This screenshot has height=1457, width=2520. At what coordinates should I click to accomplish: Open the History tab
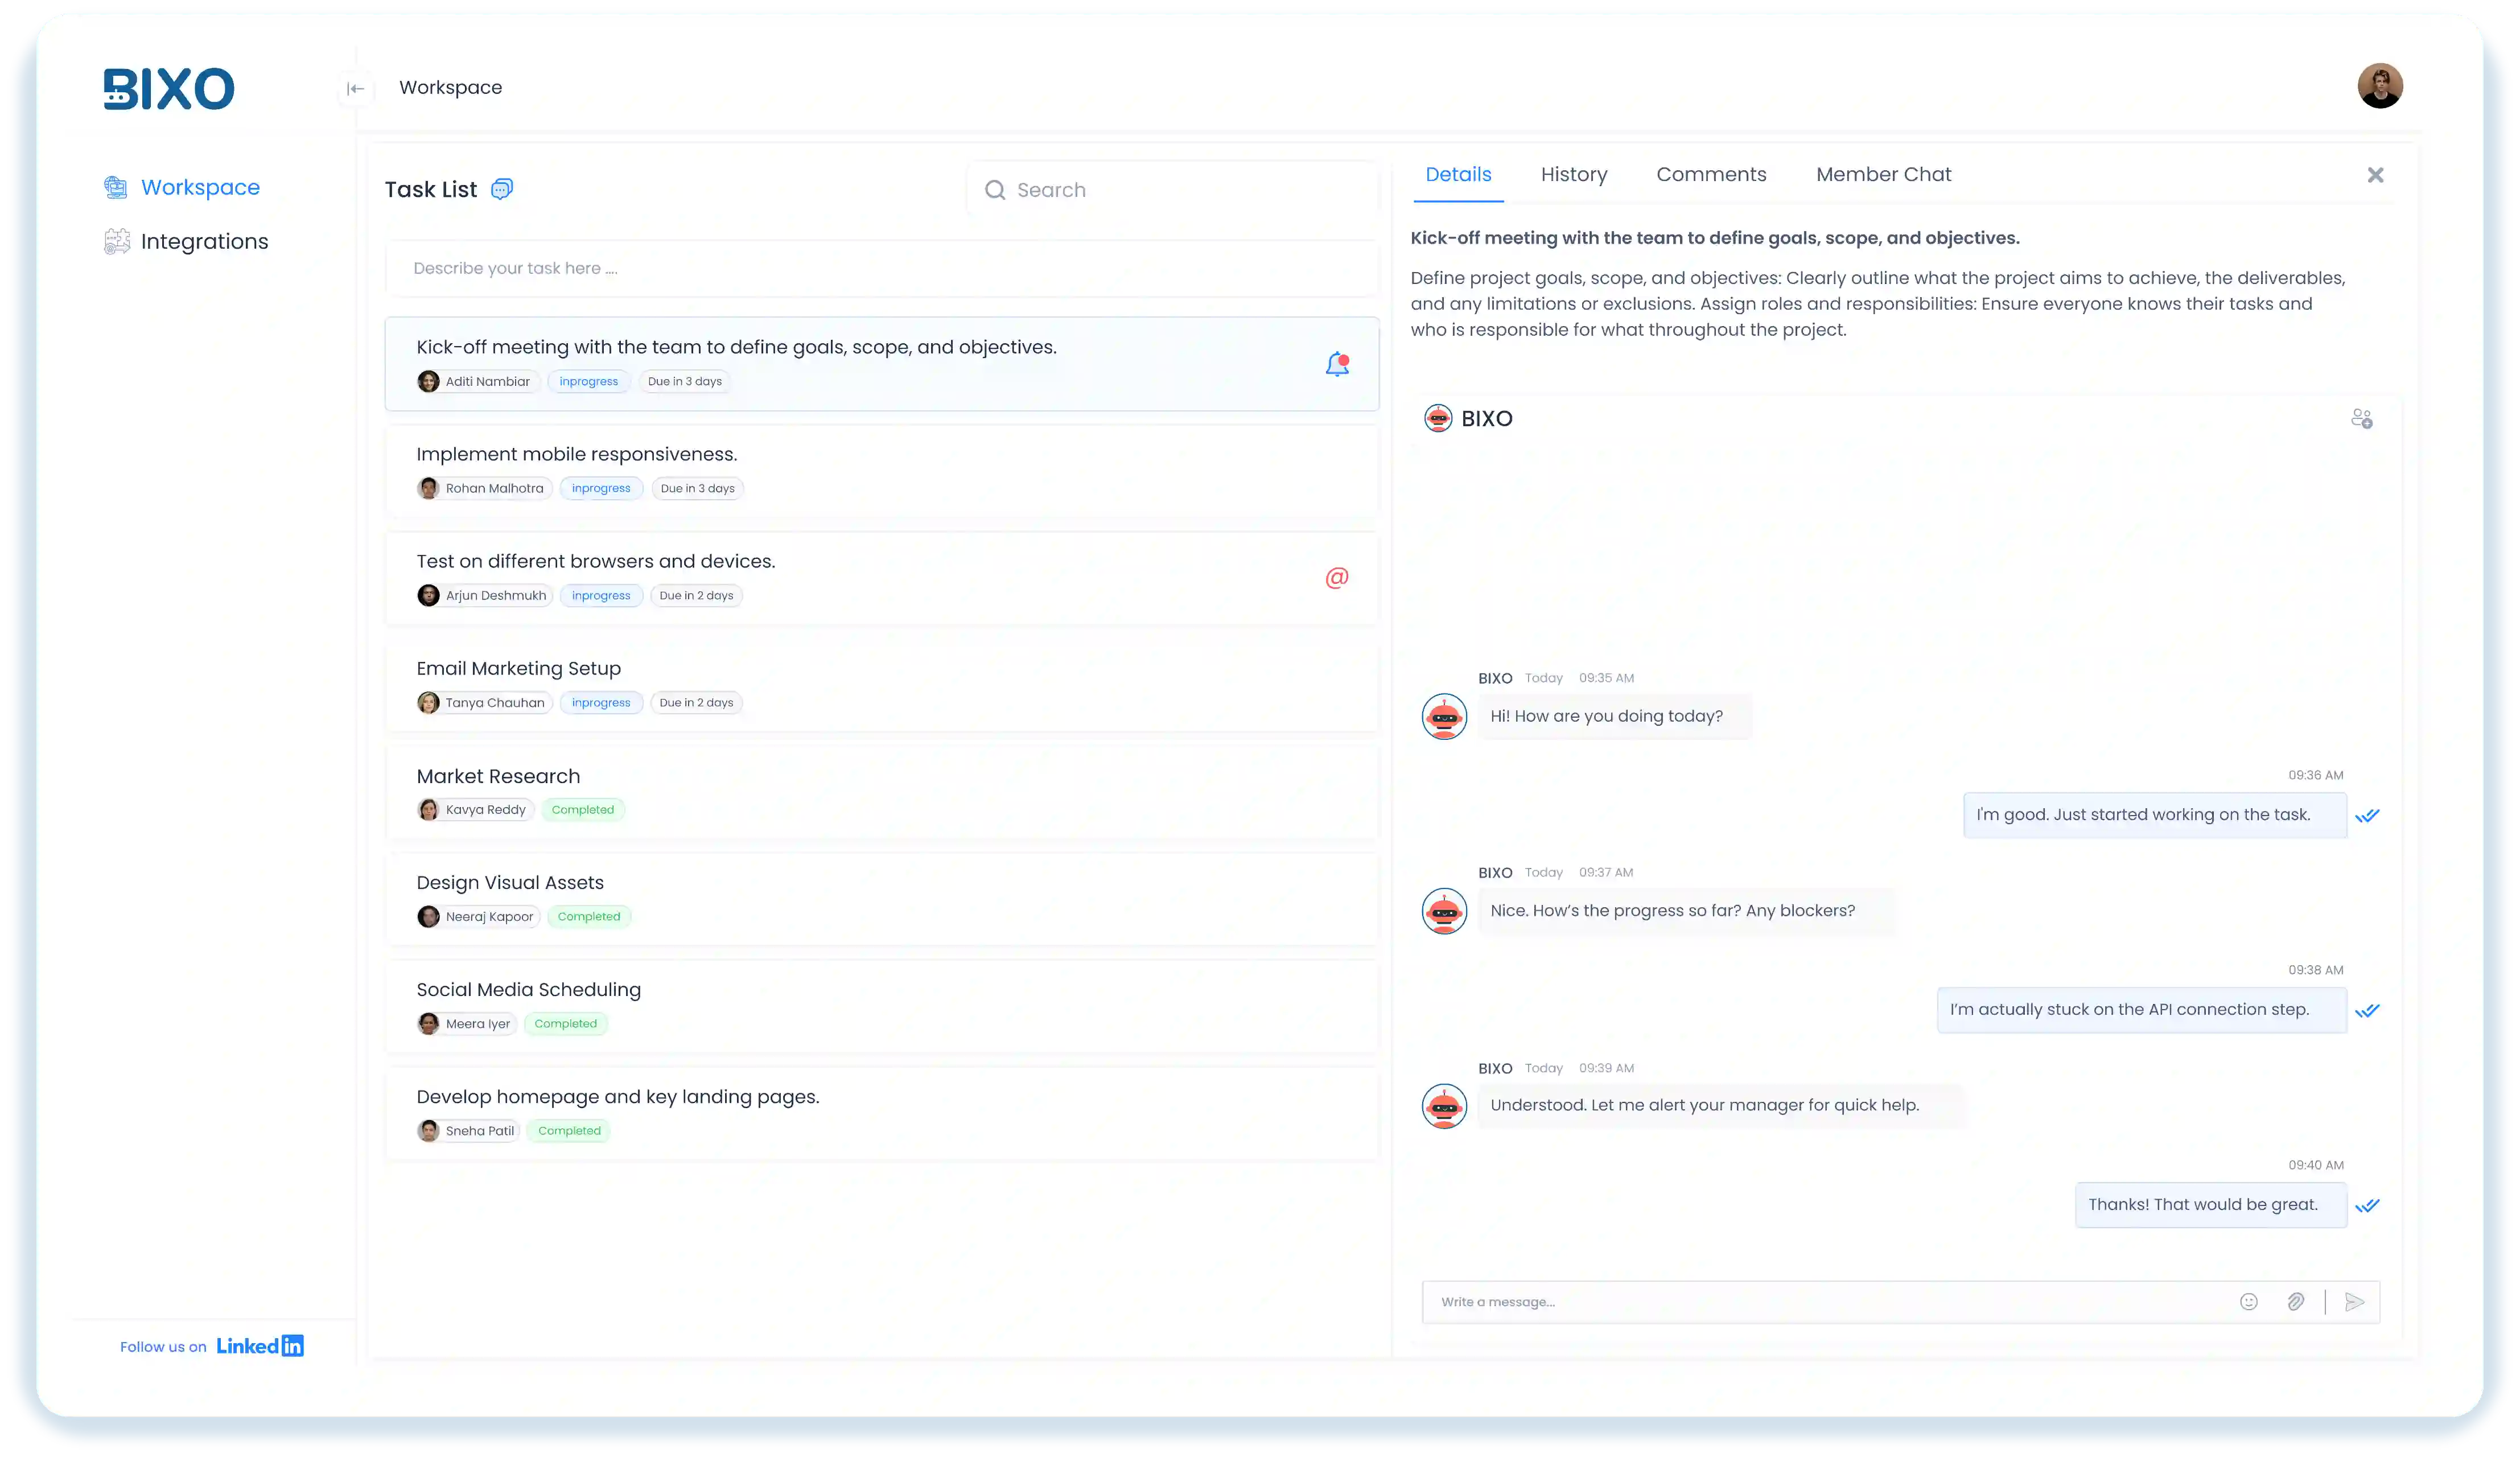pos(1573,174)
